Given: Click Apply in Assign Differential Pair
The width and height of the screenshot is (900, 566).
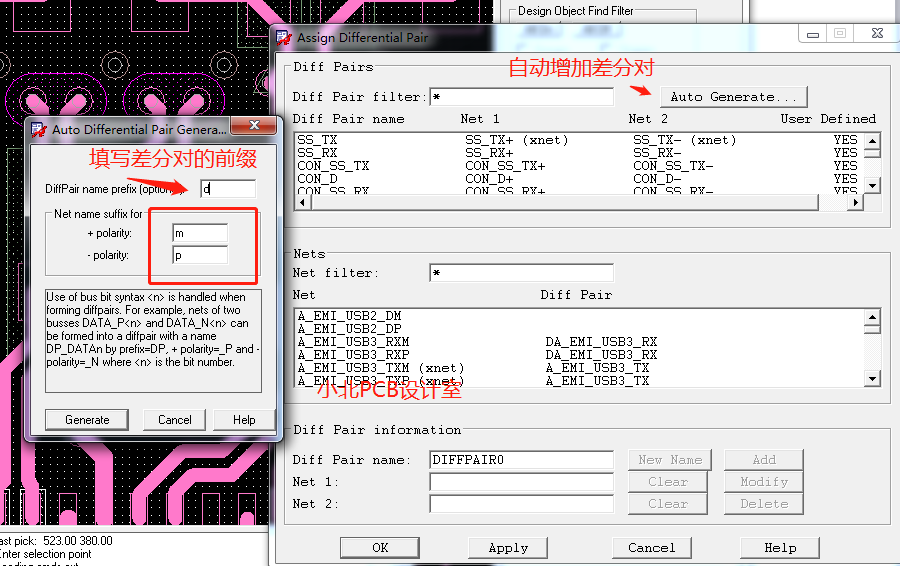Looking at the screenshot, I should 508,548.
